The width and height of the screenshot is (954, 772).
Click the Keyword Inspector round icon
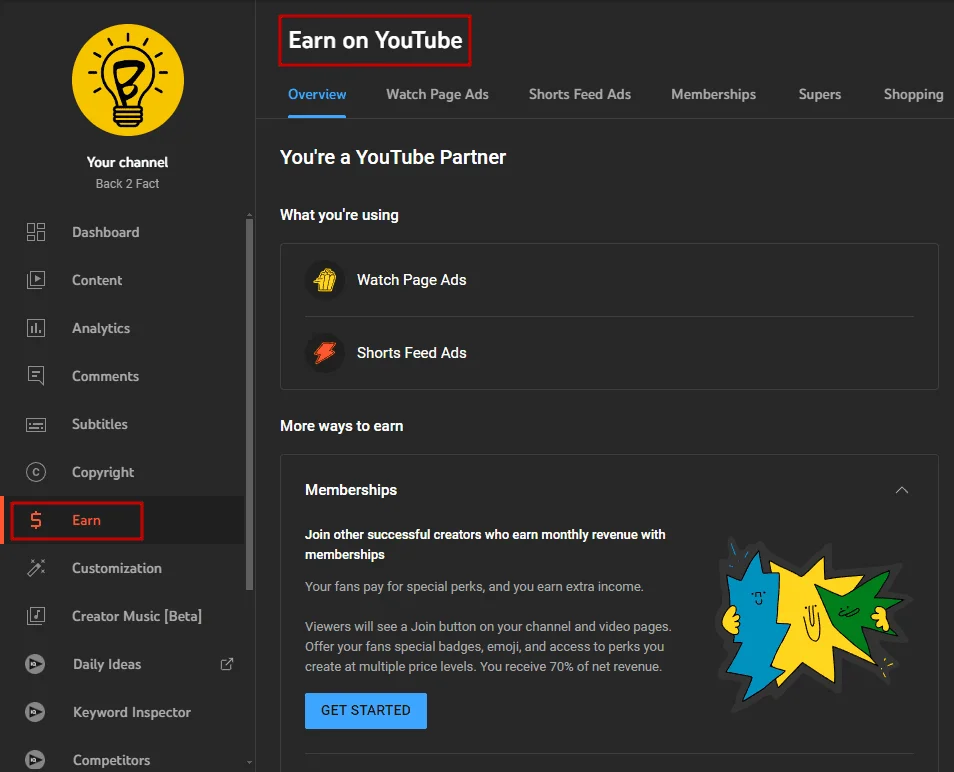(x=35, y=712)
